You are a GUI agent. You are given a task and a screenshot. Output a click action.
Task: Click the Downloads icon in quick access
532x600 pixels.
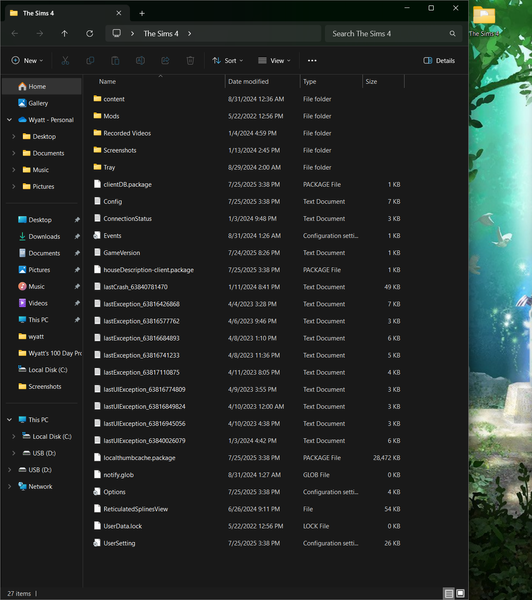point(22,236)
